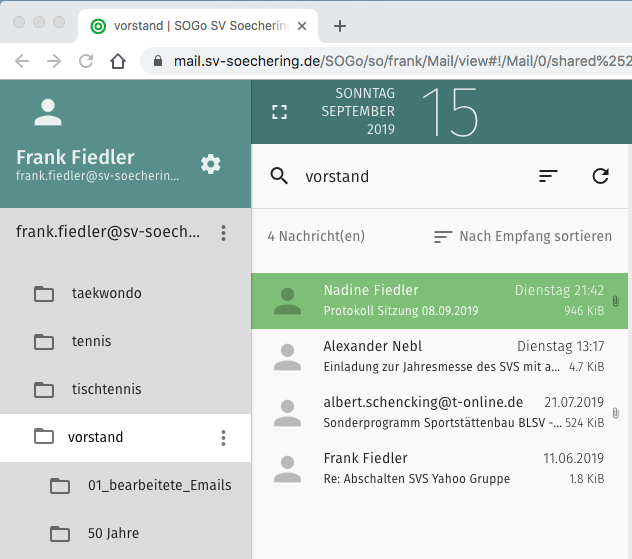The width and height of the screenshot is (632, 559).
Task: Click the fullscreen expand icon in header
Action: (280, 111)
